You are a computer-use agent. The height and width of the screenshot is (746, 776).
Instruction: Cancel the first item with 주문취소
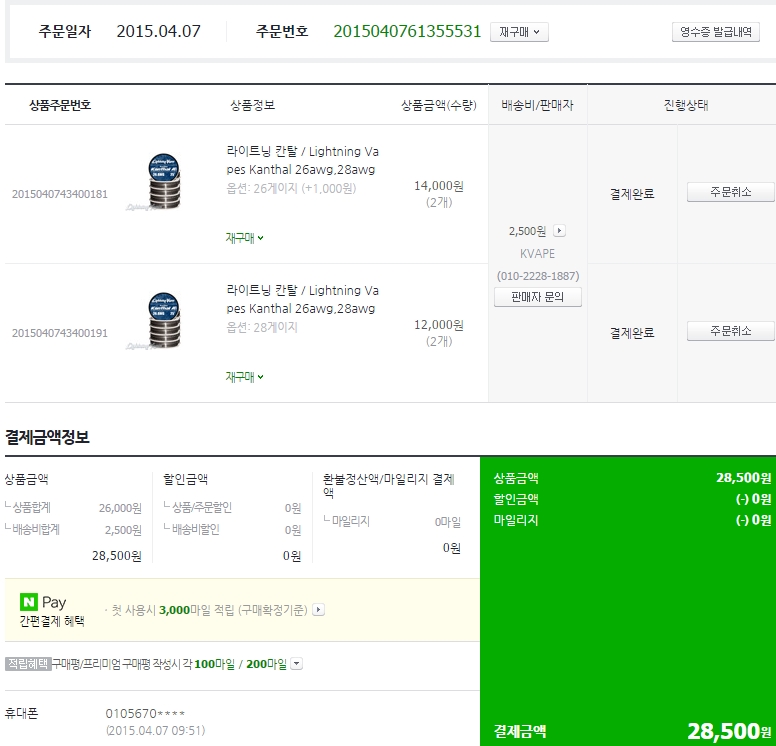click(730, 192)
